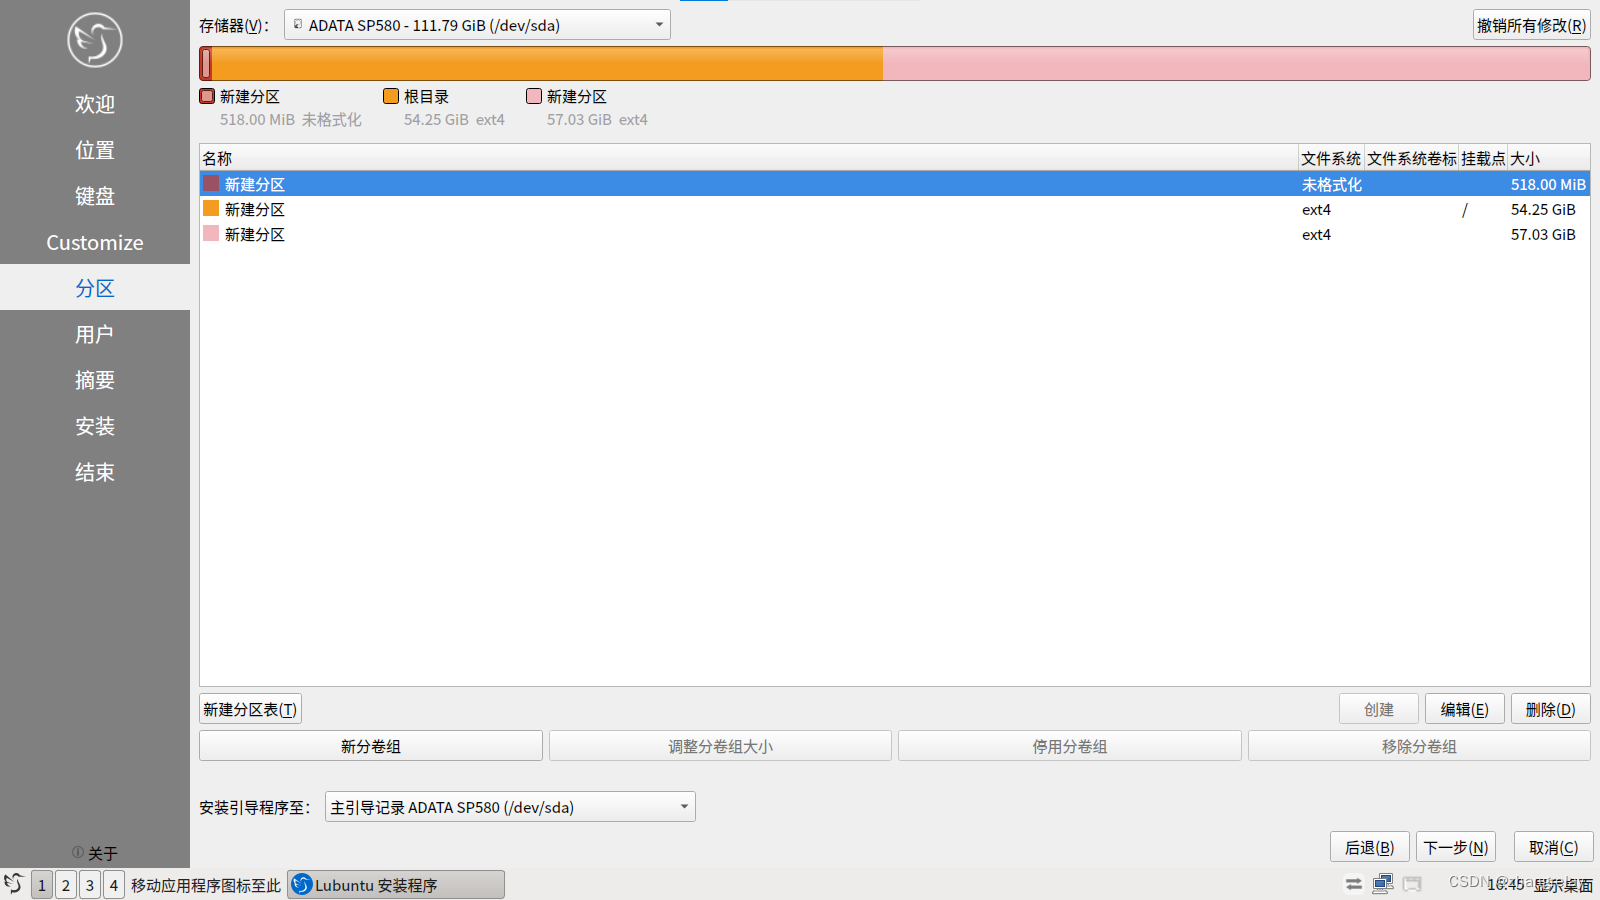Image resolution: width=1600 pixels, height=900 pixels.
Task: Click the 结束 step in the sidebar
Action: click(x=95, y=472)
